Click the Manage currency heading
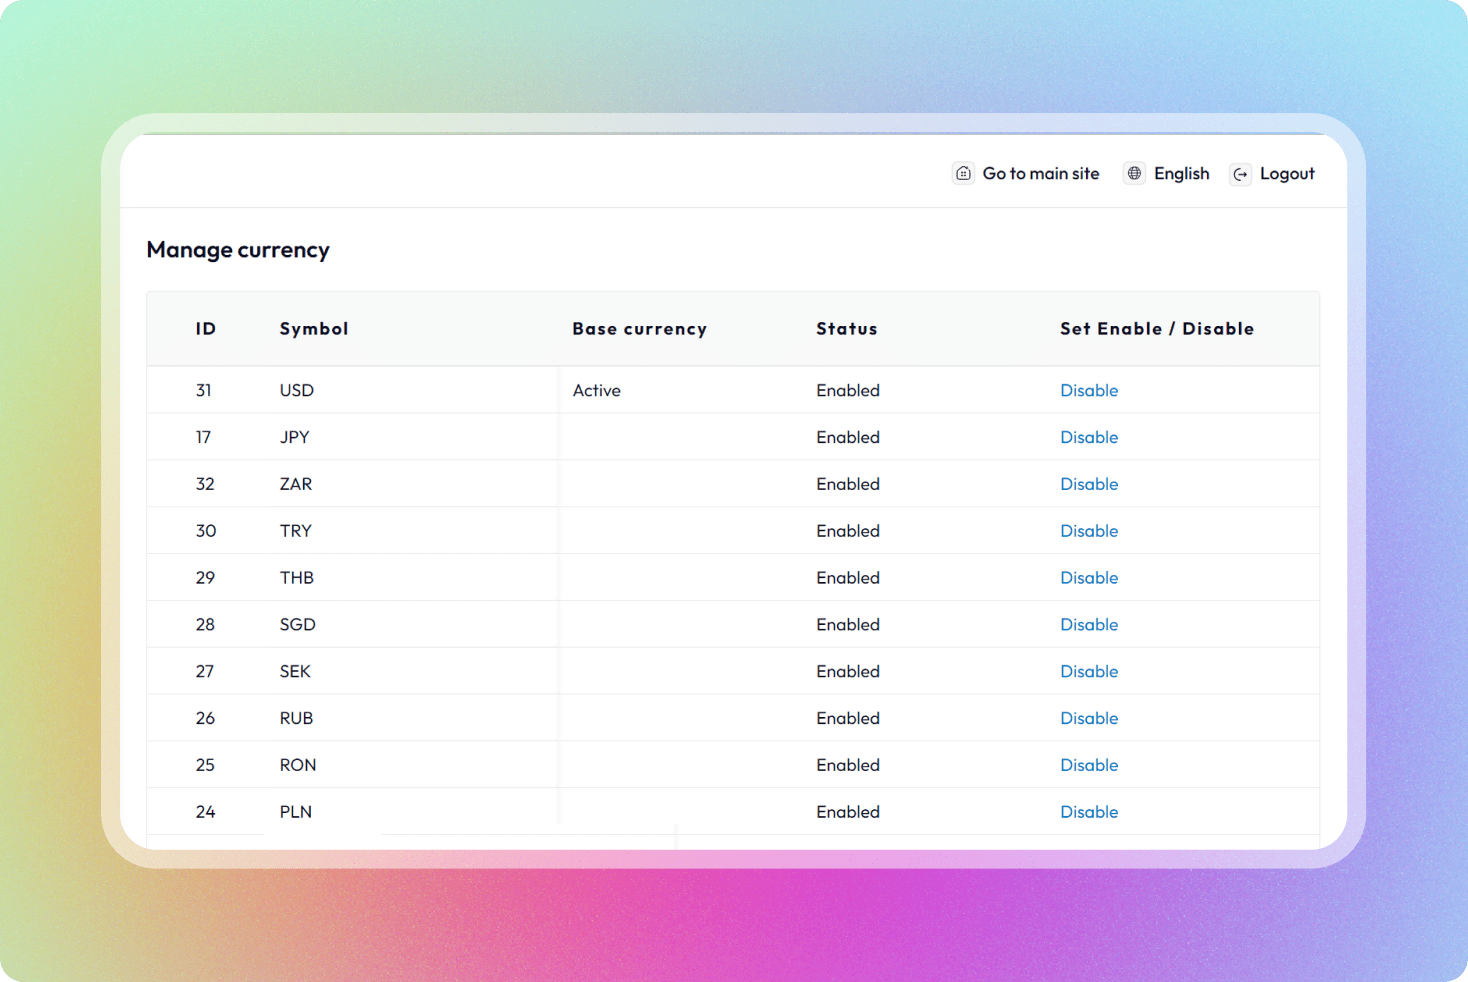The image size is (1468, 982). tap(238, 250)
